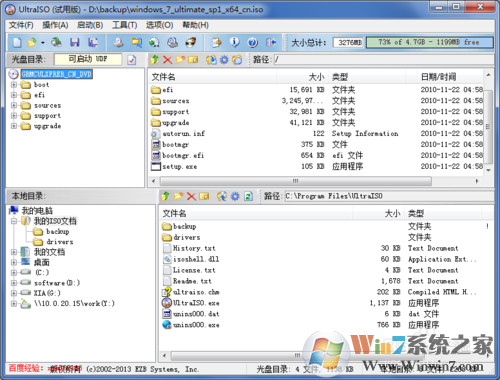This screenshot has width=500, height=380.
Task: Click the blue info Properties toolbar icon
Action: (x=235, y=42)
